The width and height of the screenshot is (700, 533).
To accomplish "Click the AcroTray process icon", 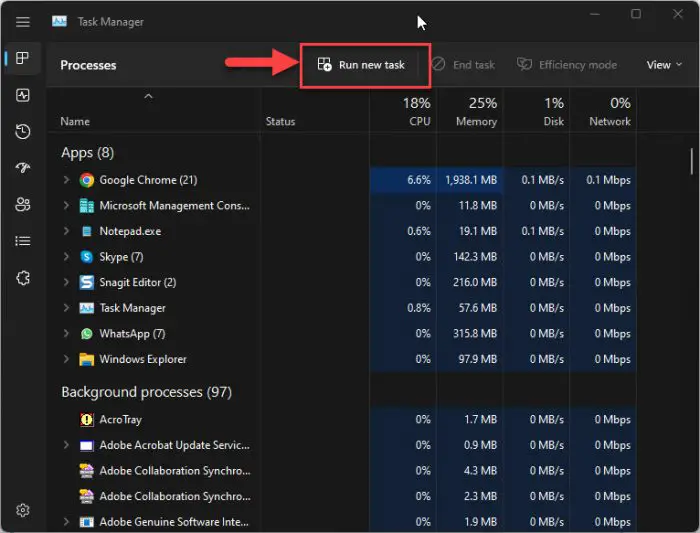I will (x=87, y=420).
